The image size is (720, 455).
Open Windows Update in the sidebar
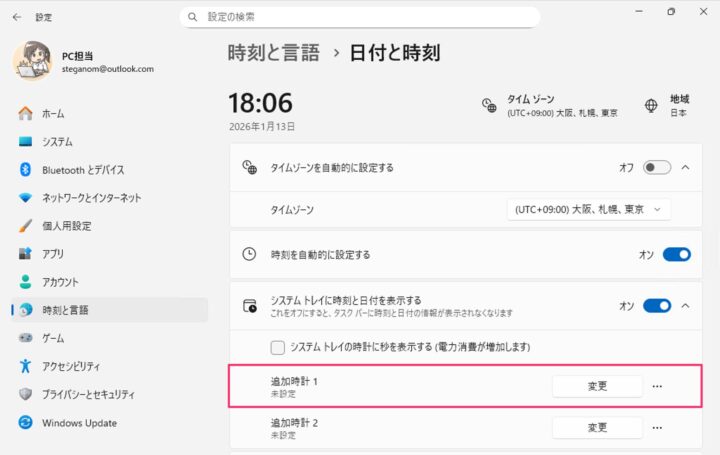tap(79, 422)
